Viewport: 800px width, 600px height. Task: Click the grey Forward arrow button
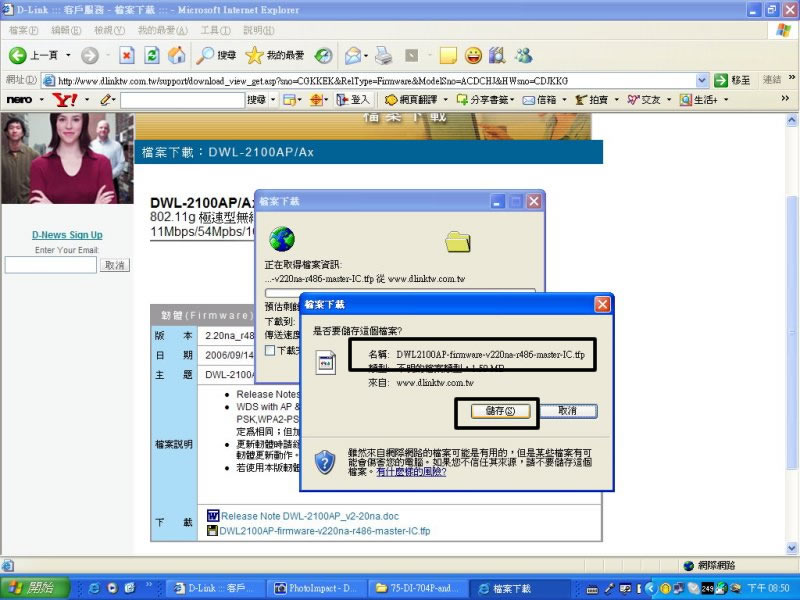90,55
